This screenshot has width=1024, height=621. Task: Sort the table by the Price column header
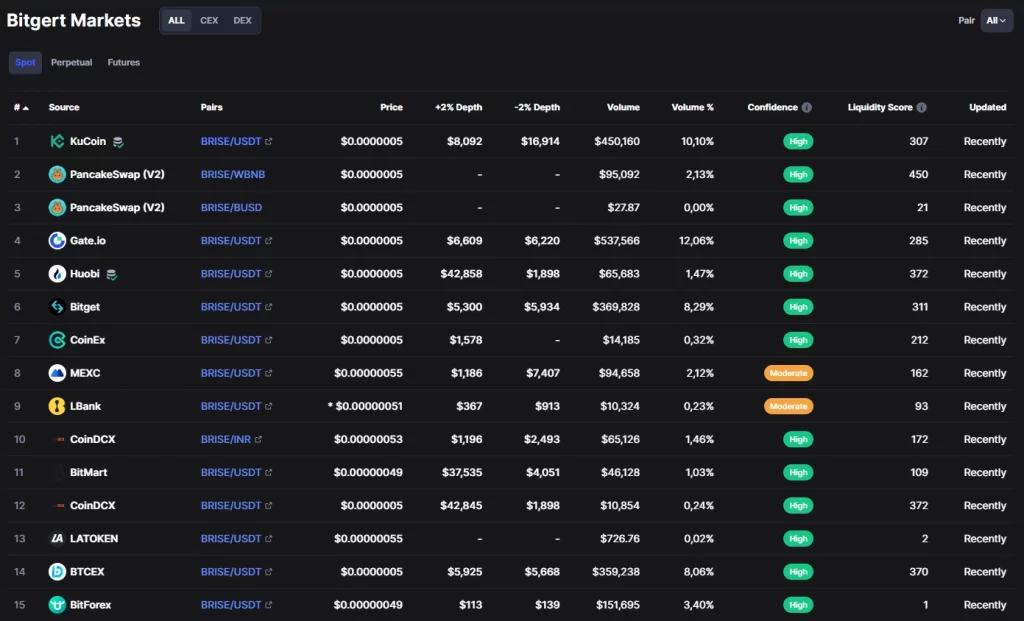point(391,107)
